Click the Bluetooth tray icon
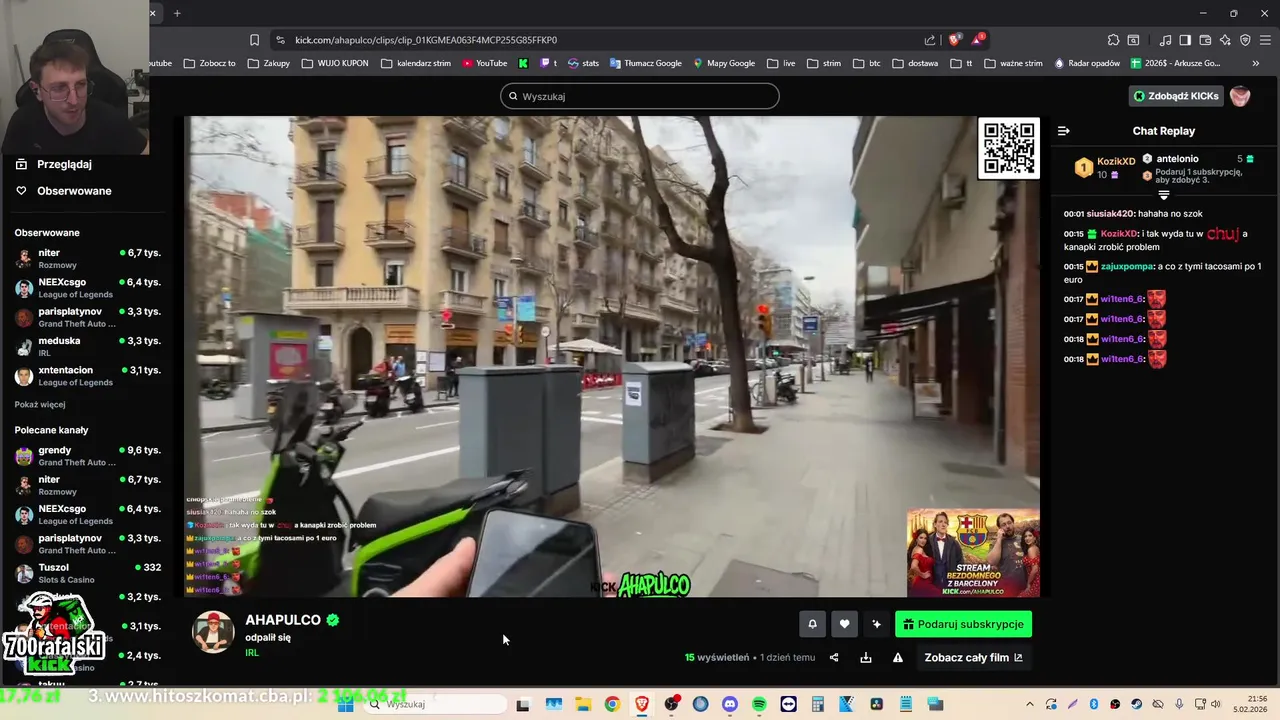1280x720 pixels. (x=1094, y=704)
